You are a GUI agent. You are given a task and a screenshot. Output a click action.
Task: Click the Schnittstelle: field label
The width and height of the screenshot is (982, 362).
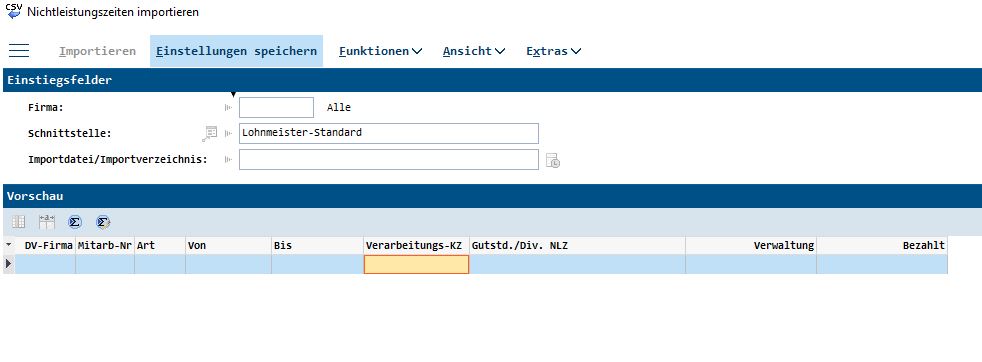point(70,133)
